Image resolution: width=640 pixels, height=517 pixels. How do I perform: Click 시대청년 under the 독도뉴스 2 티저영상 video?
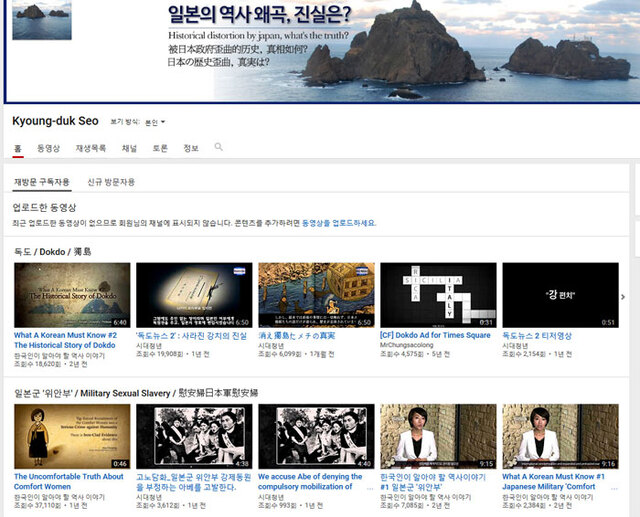pyautogui.click(x=515, y=345)
